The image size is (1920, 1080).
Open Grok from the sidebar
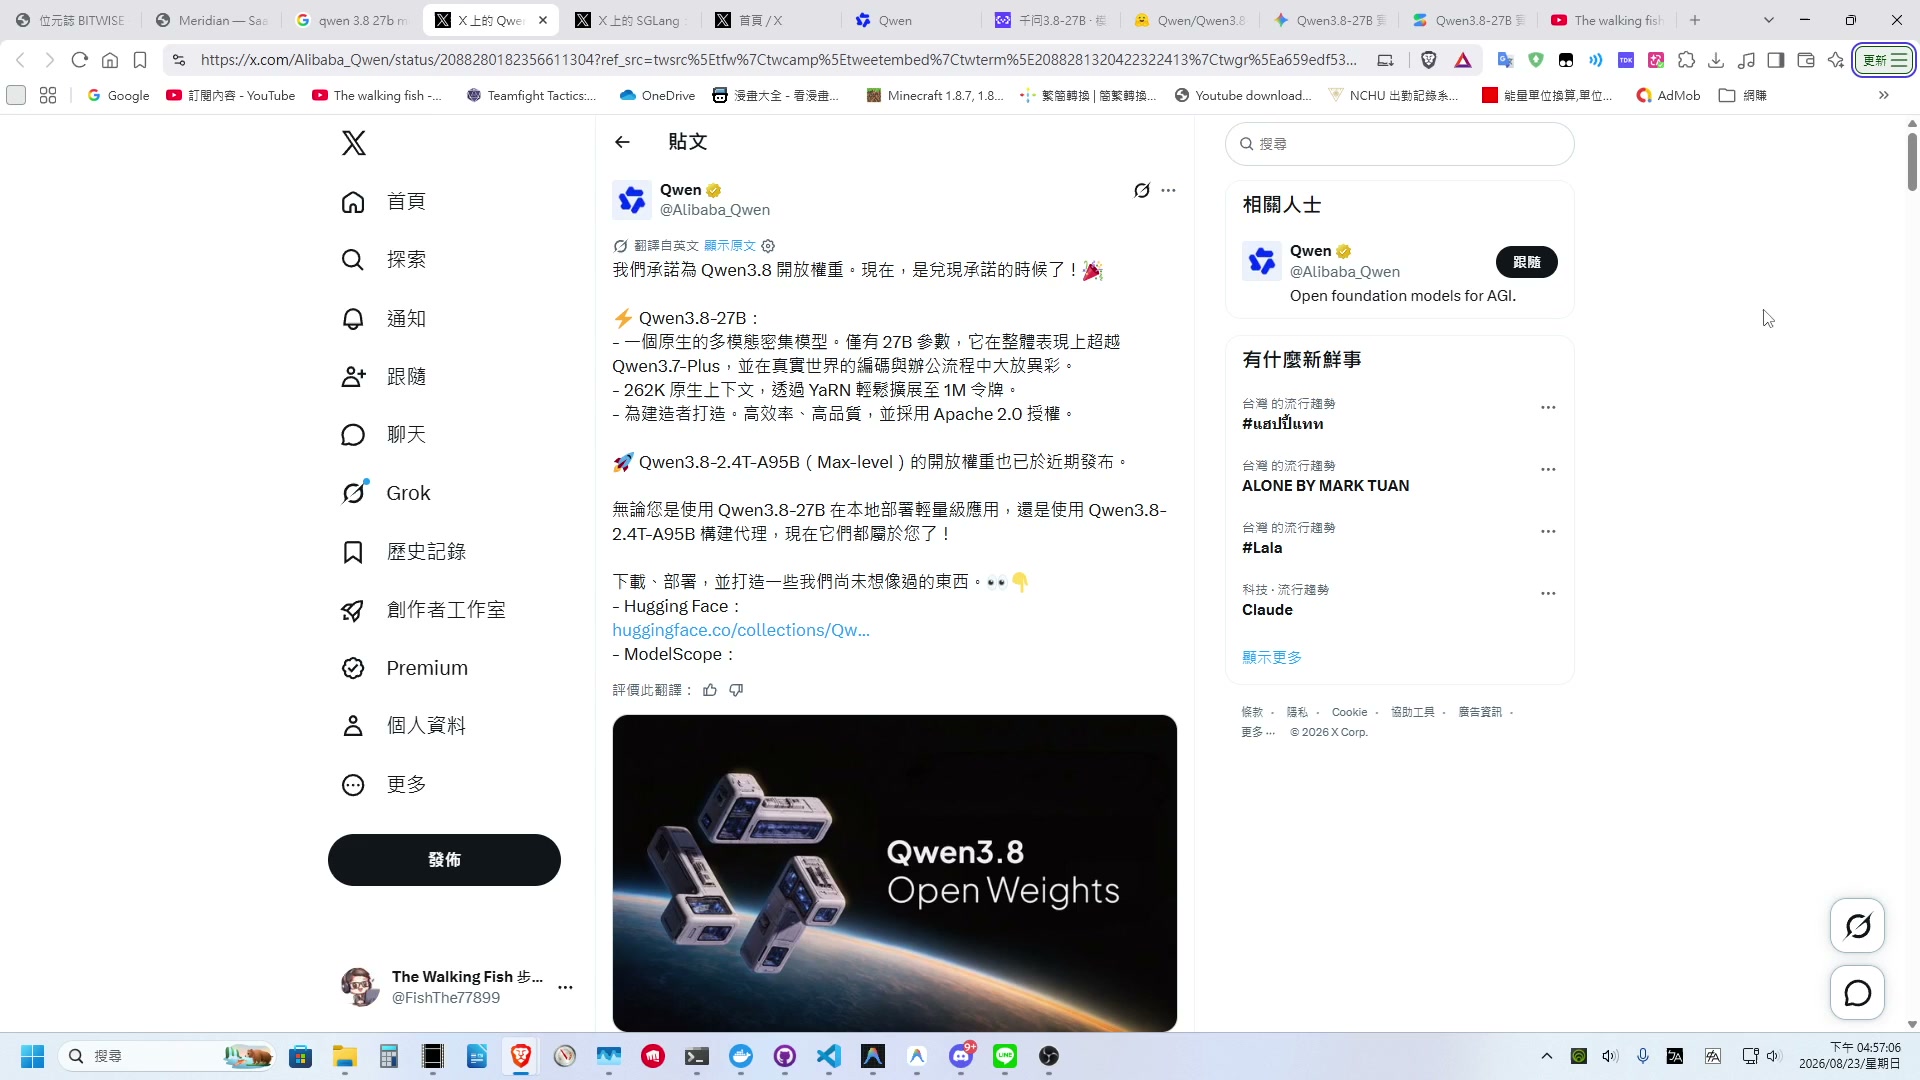(x=386, y=493)
